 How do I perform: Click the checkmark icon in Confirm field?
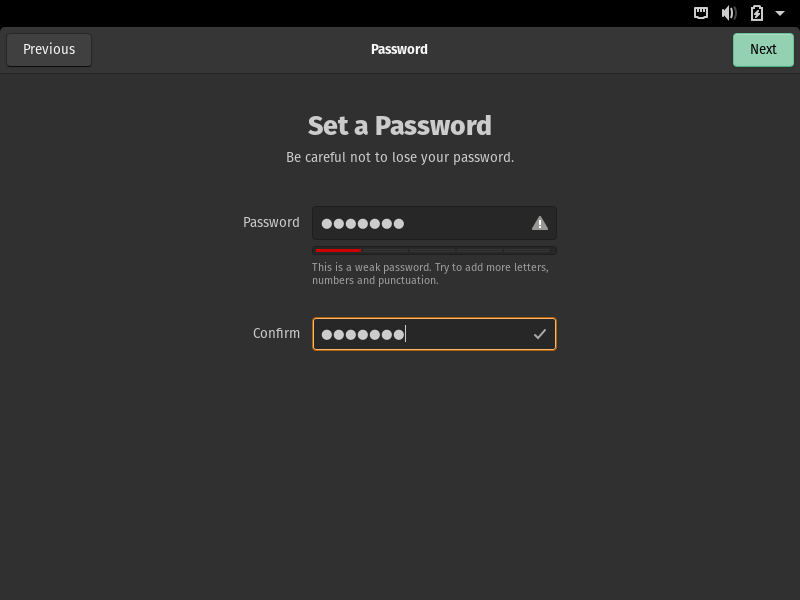pyautogui.click(x=540, y=334)
